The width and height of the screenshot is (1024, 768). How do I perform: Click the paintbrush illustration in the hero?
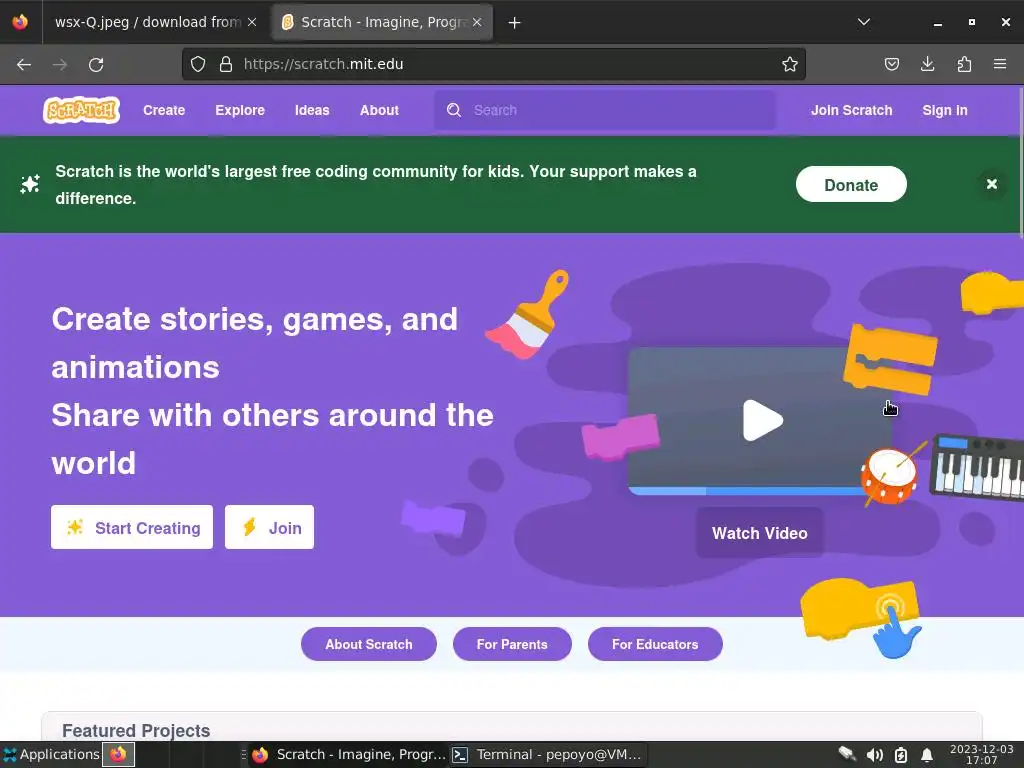pyautogui.click(x=528, y=314)
